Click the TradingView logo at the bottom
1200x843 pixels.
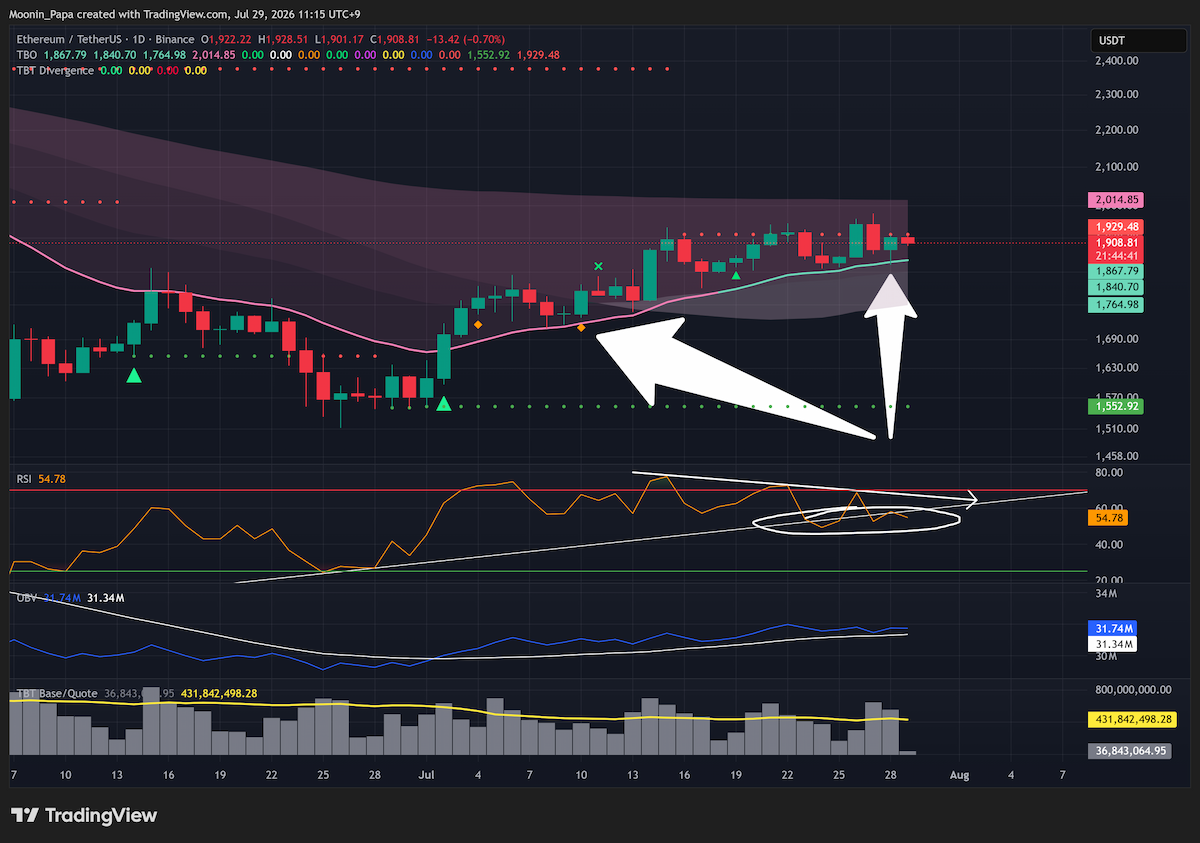pyautogui.click(x=84, y=815)
